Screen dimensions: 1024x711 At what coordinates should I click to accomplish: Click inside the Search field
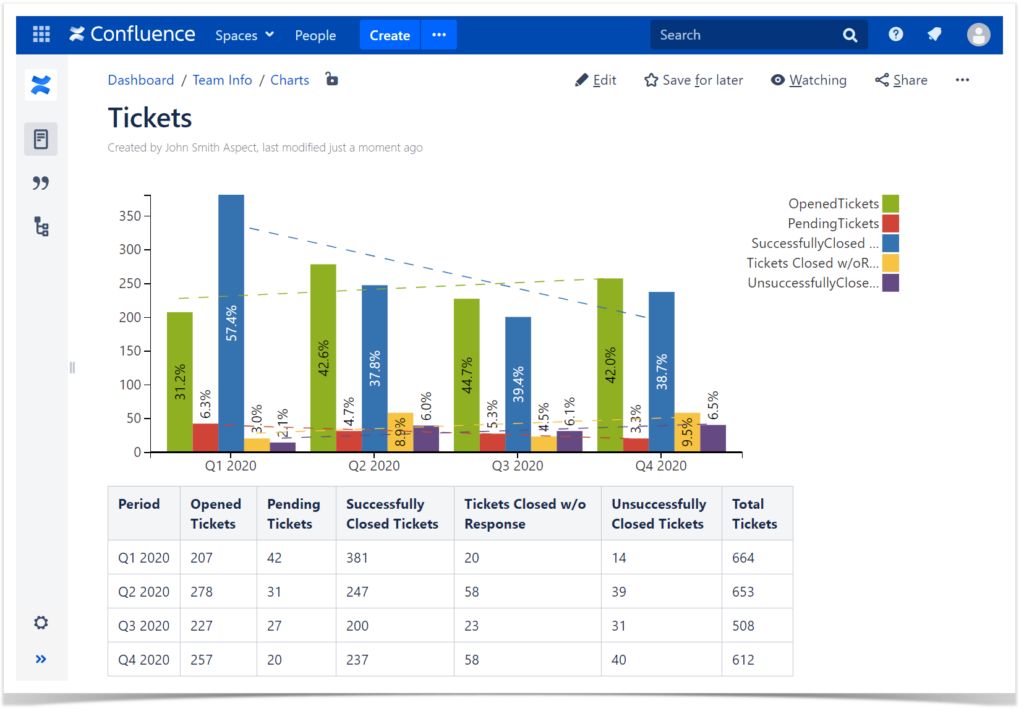pos(750,34)
